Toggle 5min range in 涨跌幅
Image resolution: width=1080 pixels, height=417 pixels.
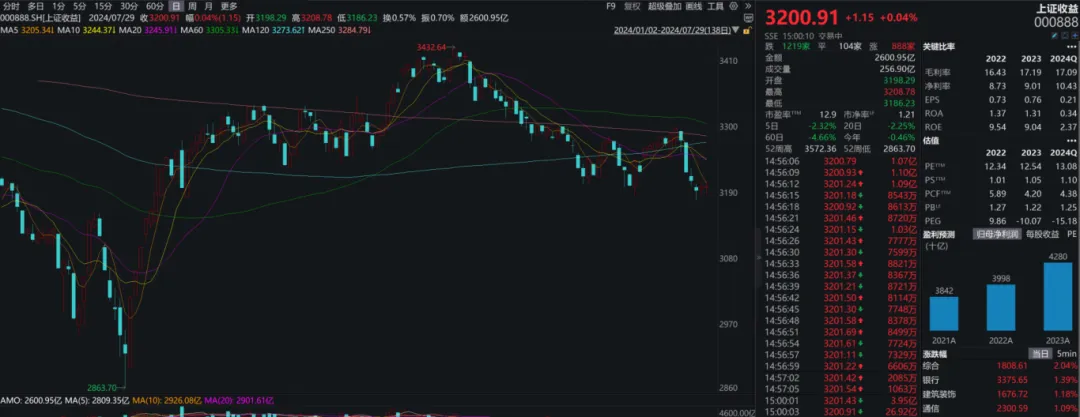point(1066,353)
